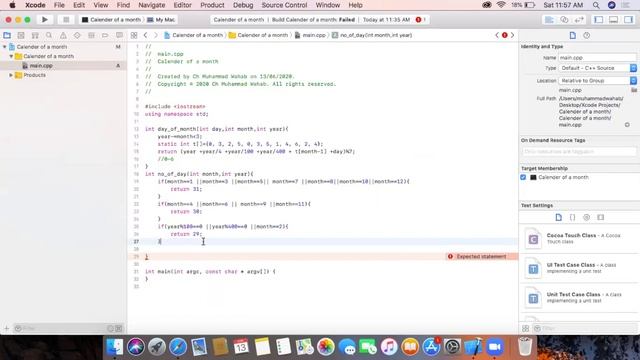Click the Name field containing main.cpp
The image size is (640, 360).
click(598, 58)
